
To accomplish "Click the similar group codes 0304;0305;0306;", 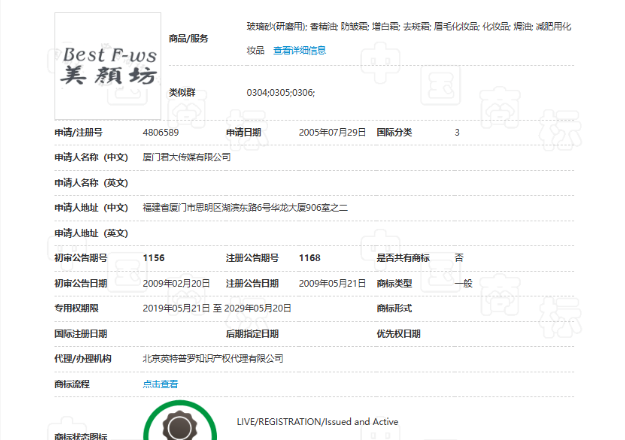I will click(x=281, y=92).
